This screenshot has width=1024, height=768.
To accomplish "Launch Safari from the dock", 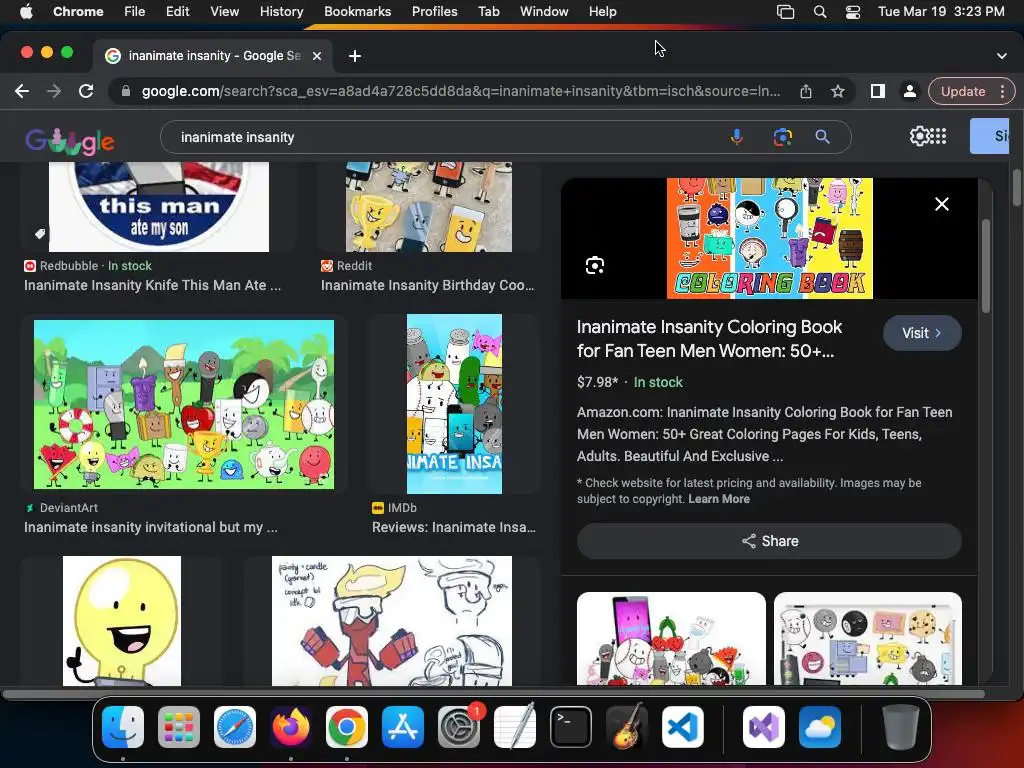I will coord(235,727).
